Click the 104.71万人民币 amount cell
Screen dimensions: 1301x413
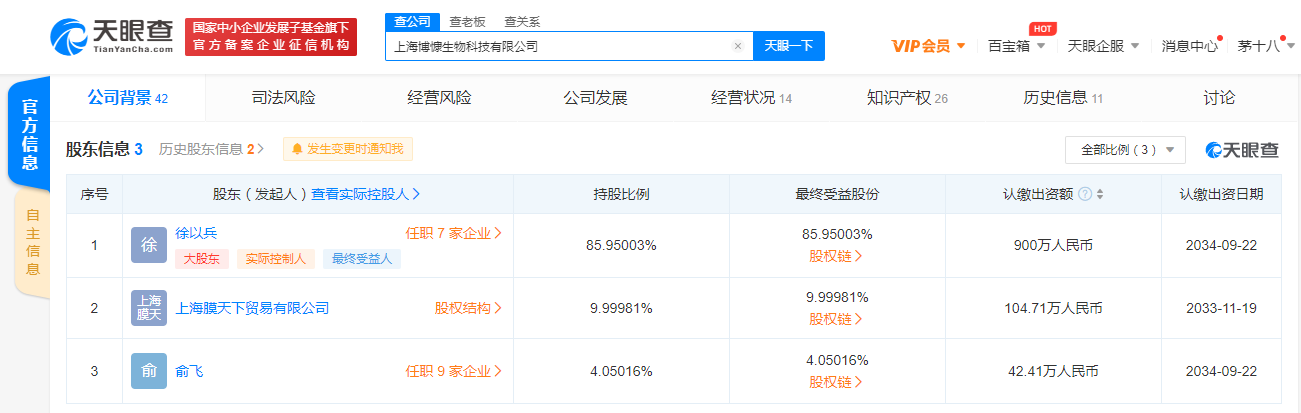pyautogui.click(x=1053, y=308)
